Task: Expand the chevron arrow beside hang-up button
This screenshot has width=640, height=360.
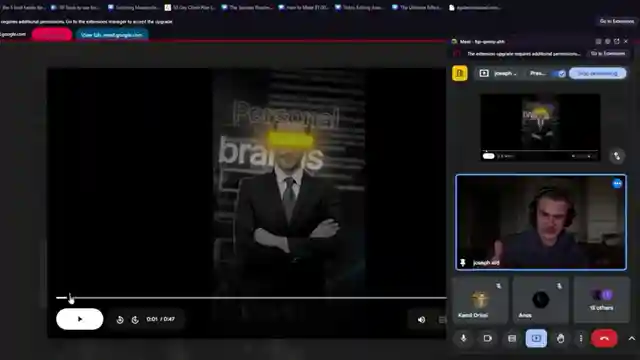Action: (x=631, y=338)
